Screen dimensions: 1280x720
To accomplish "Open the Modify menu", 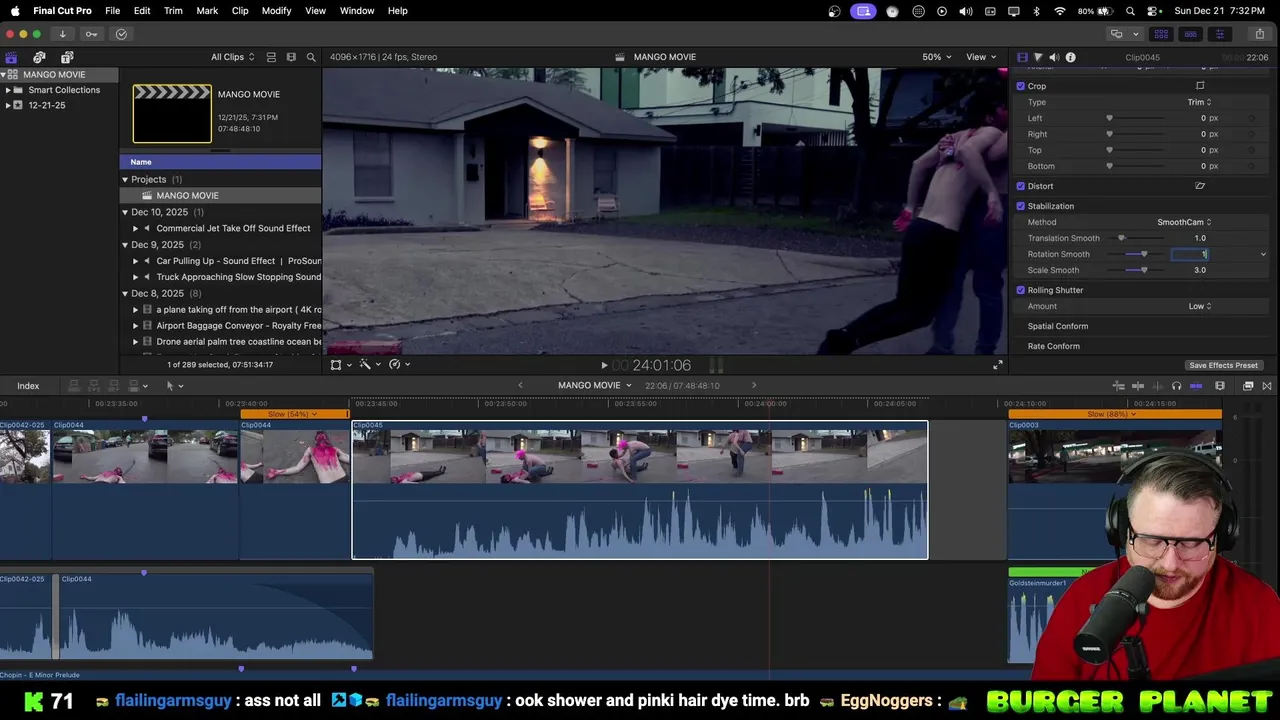I will 277,11.
